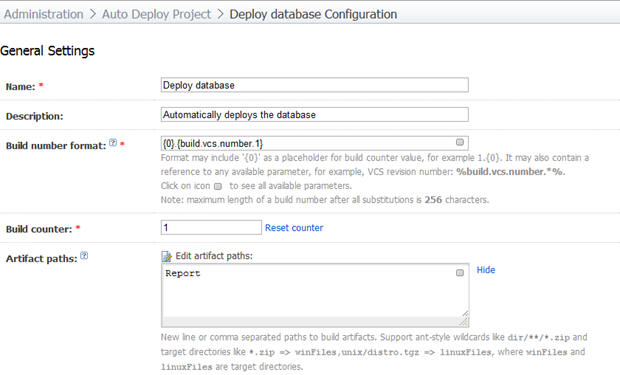Click into the Description input field

[315, 114]
